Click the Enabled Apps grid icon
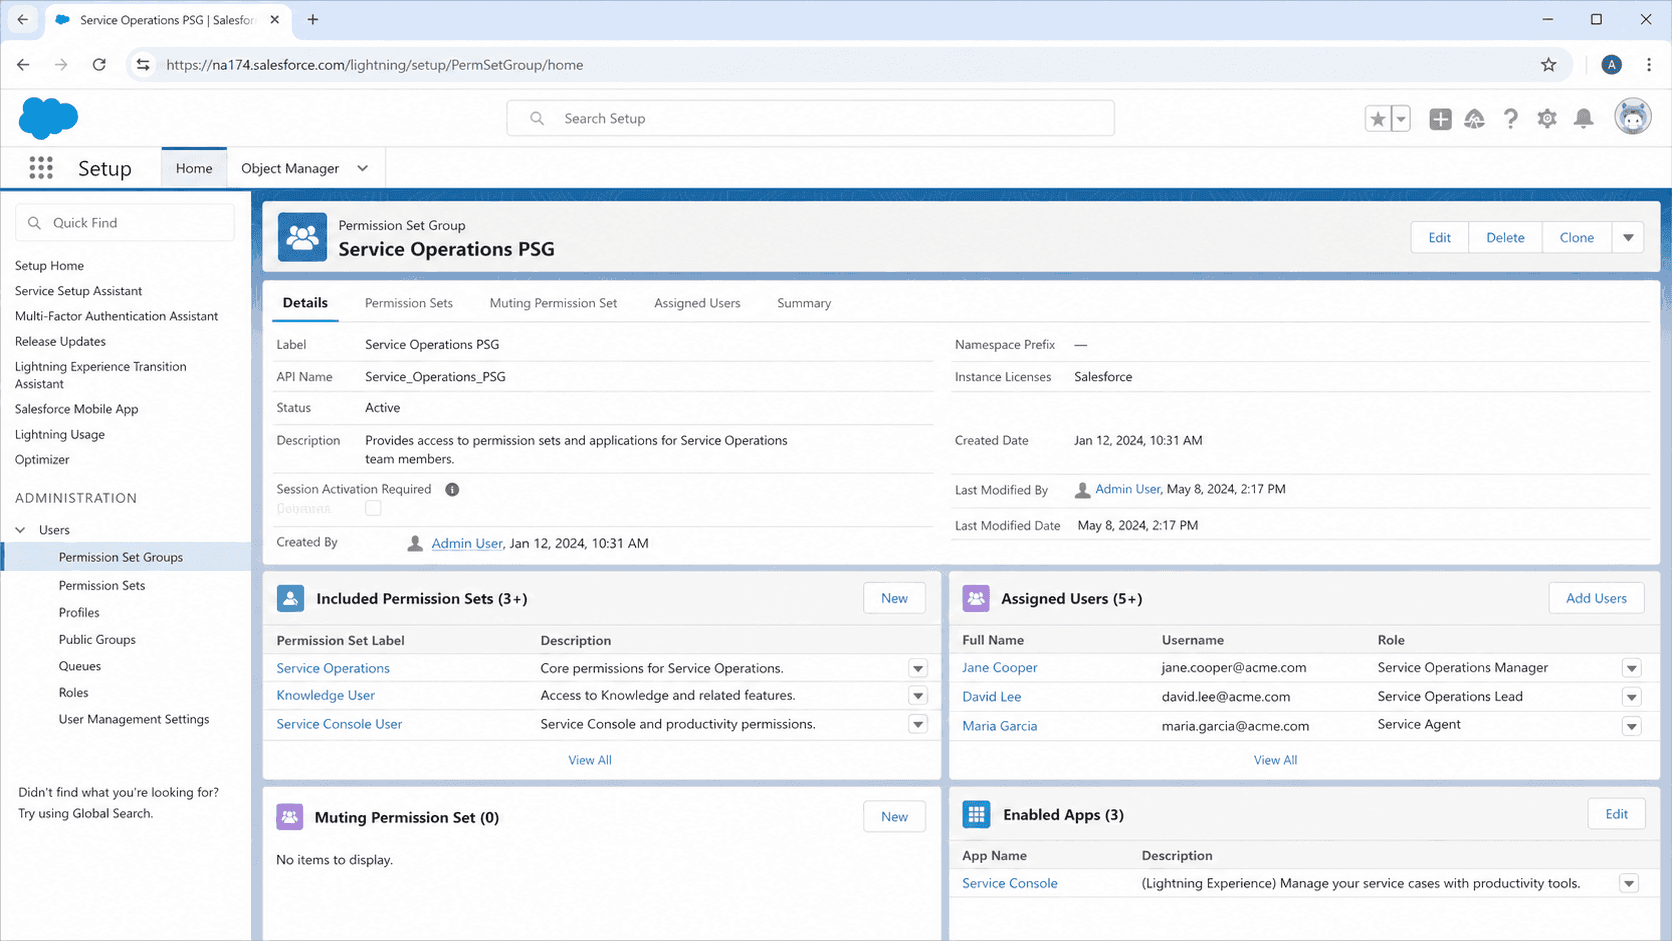 (x=976, y=814)
